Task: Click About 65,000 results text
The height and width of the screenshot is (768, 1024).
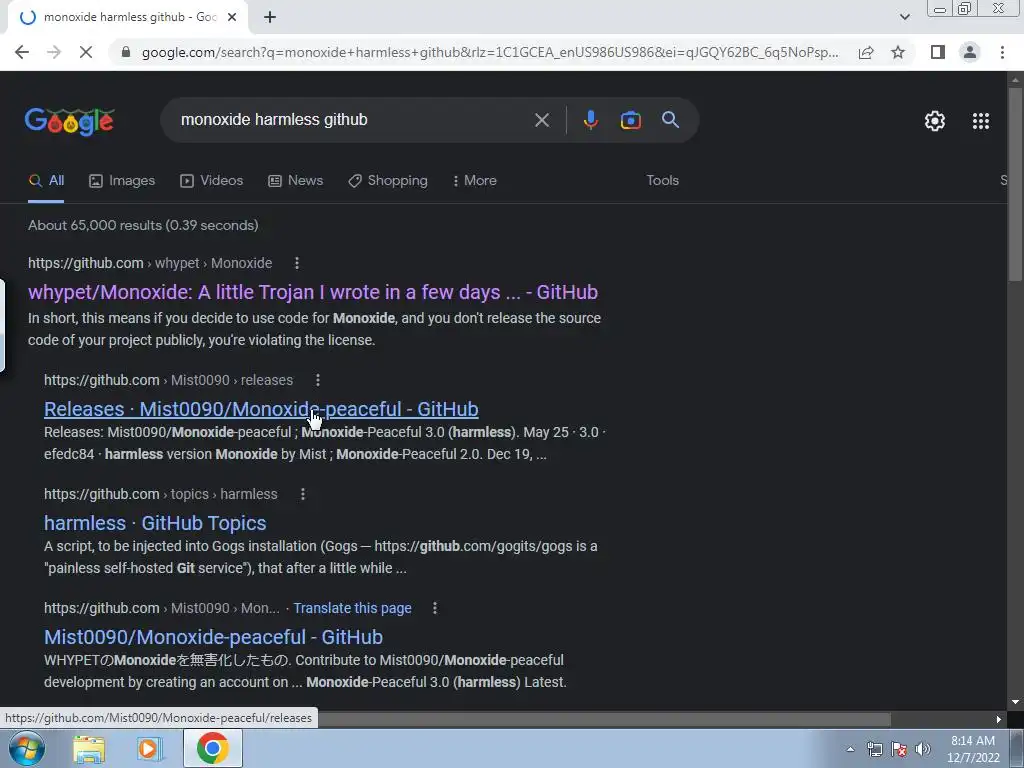Action: (x=143, y=225)
